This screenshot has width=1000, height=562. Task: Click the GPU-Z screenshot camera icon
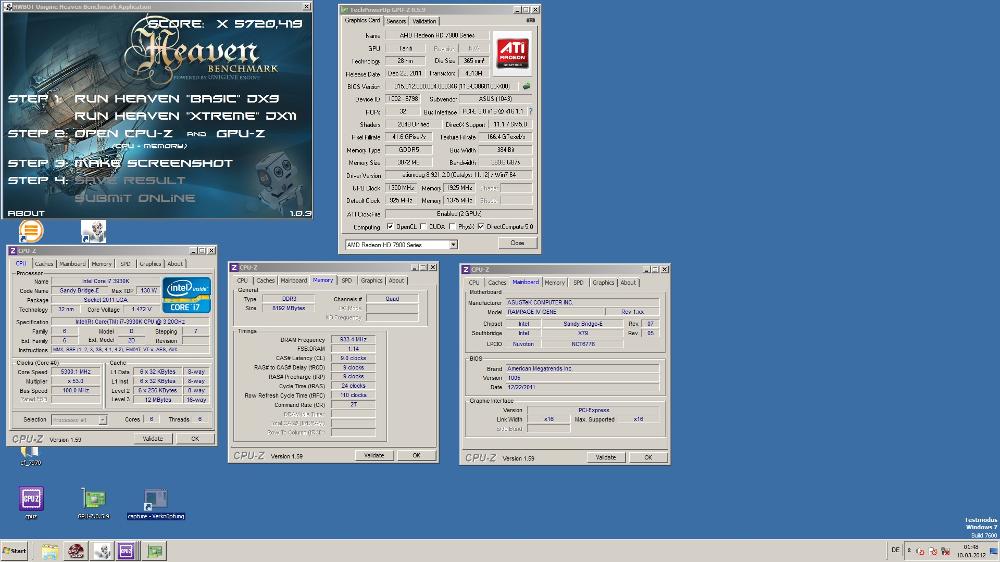[530, 20]
